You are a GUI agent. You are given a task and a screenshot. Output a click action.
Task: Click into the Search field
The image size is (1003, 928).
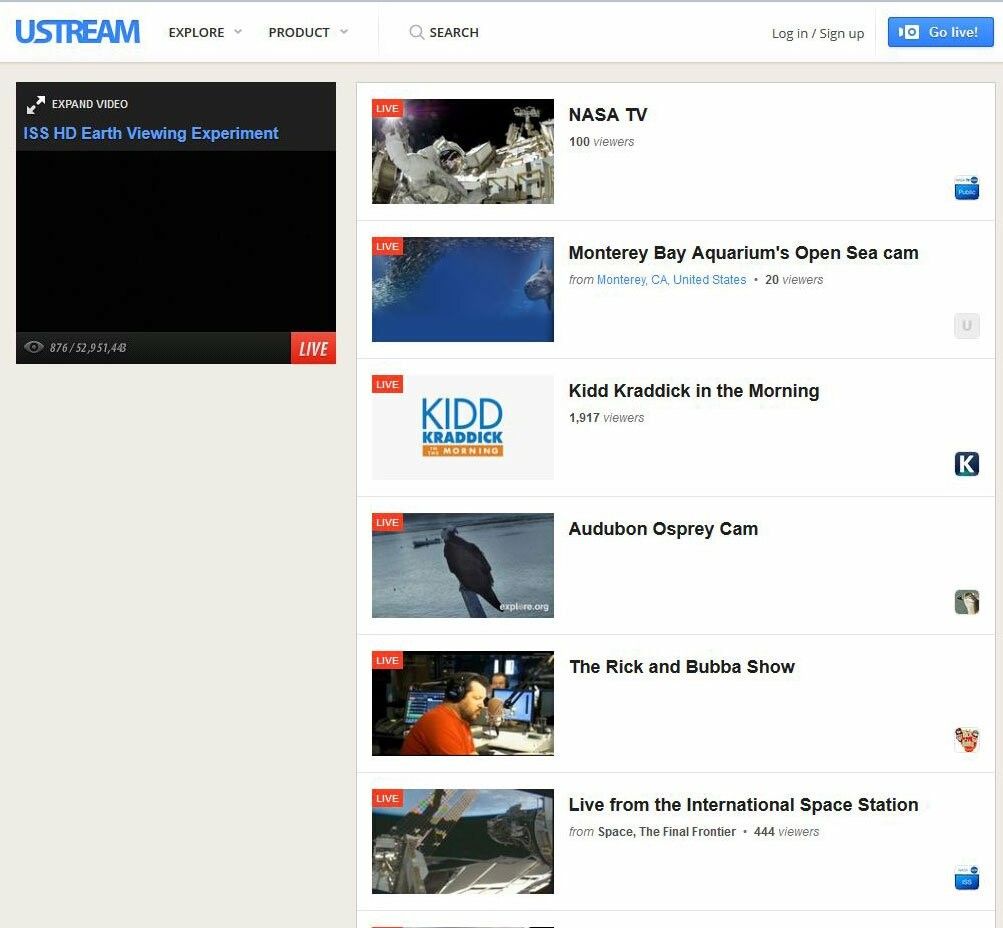[454, 33]
